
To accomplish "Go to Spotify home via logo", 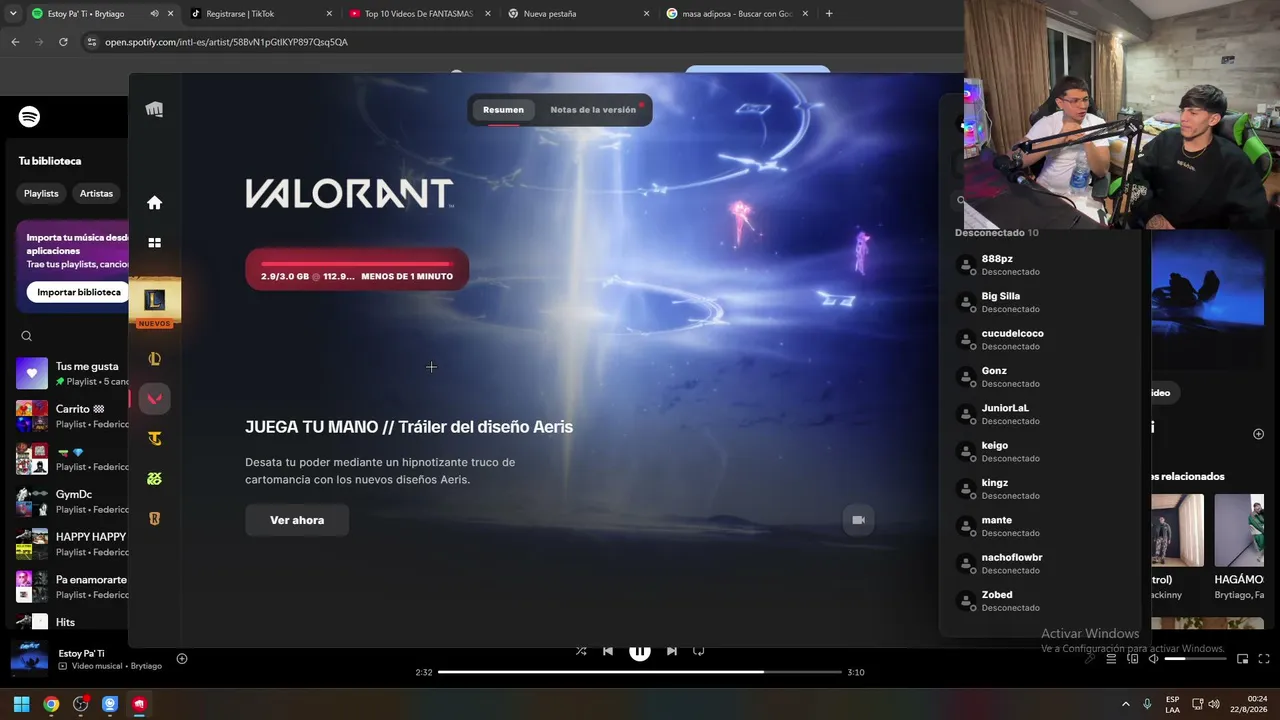I will pyautogui.click(x=29, y=117).
